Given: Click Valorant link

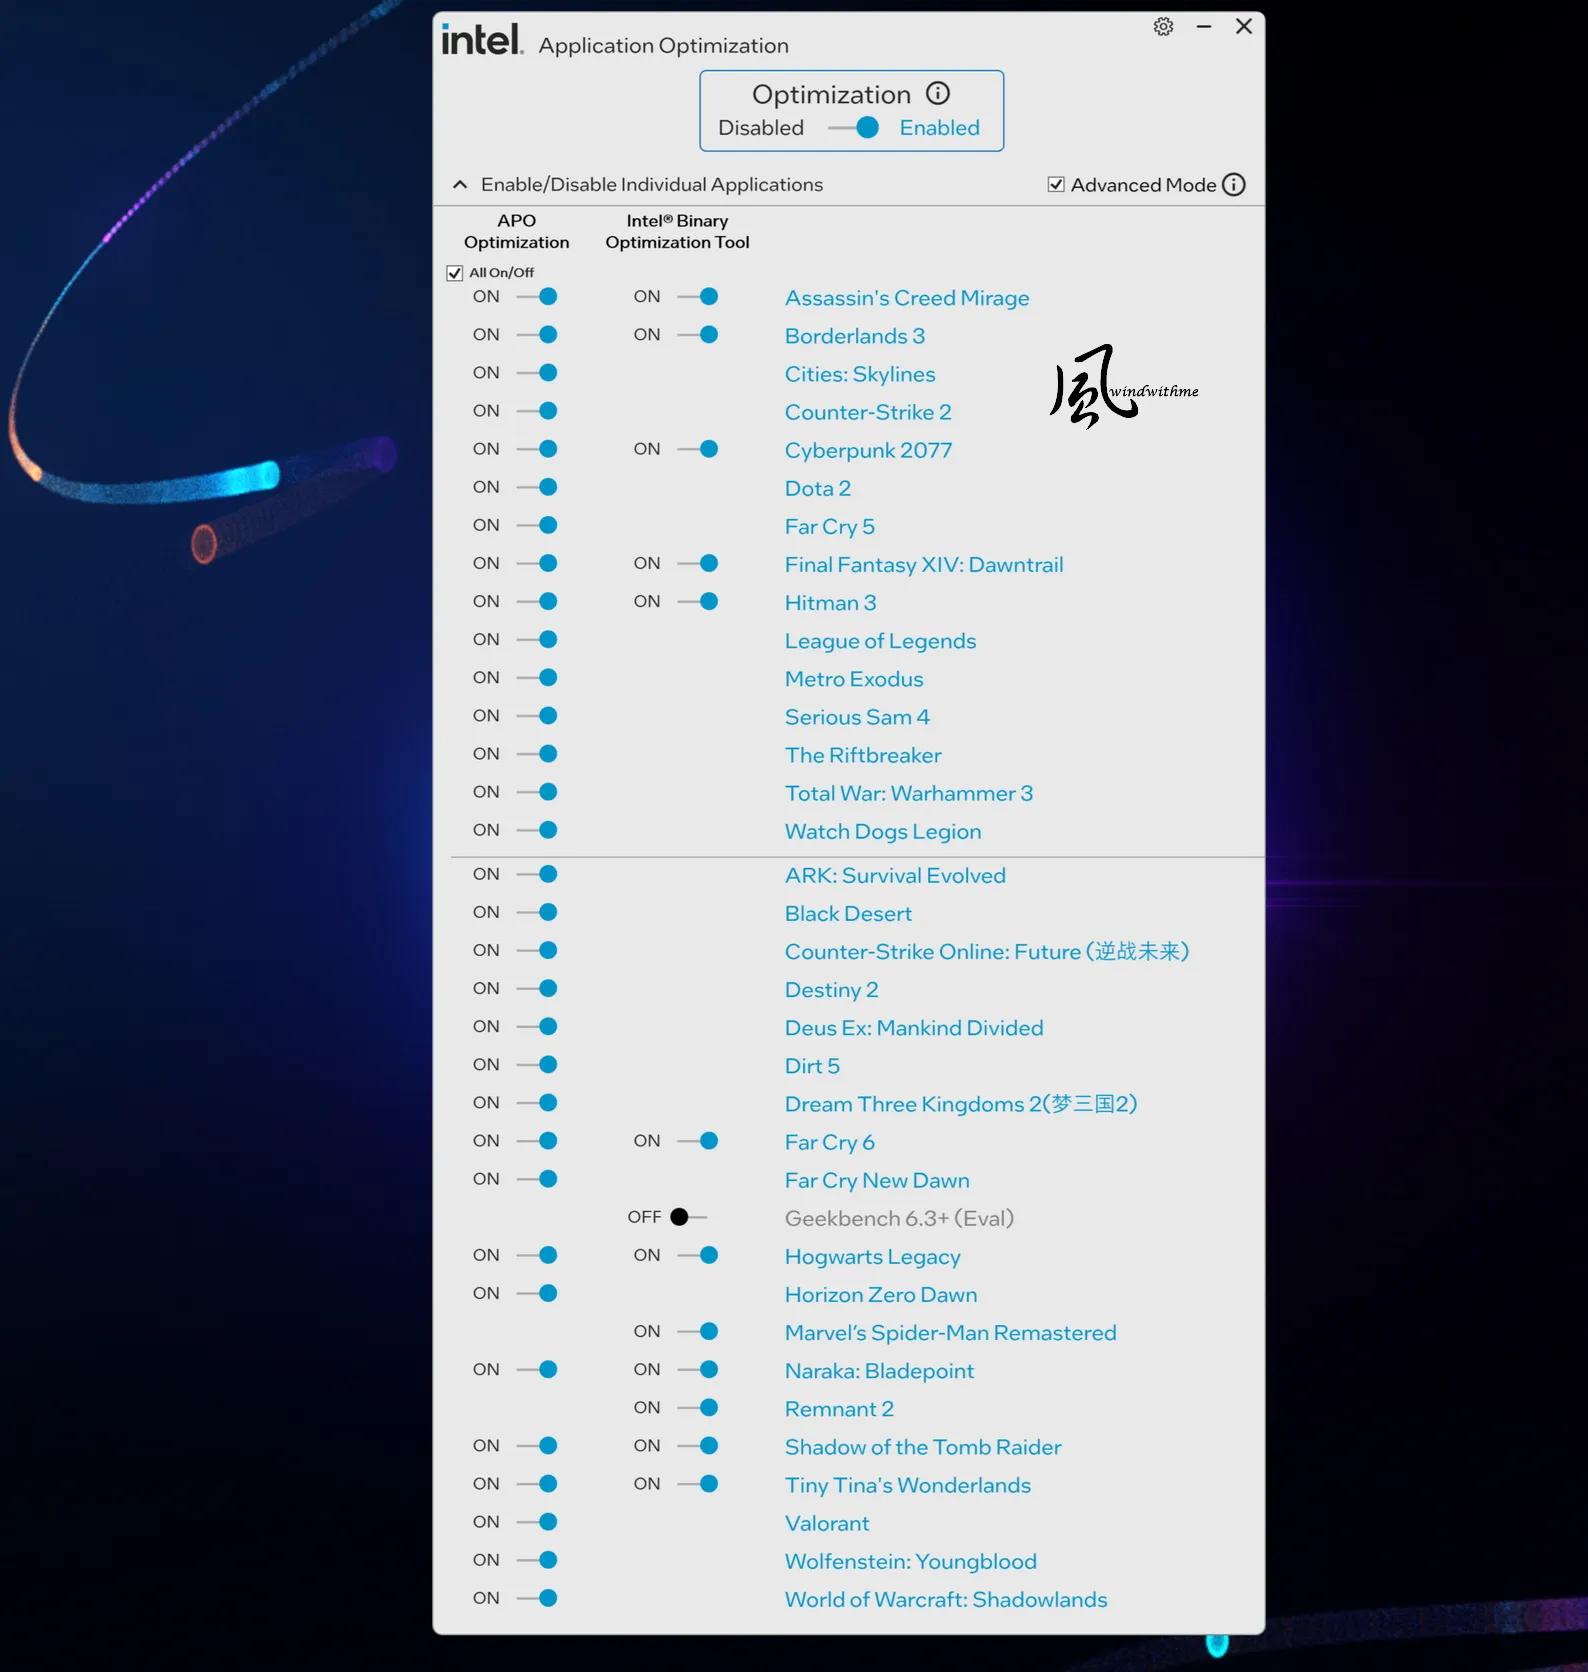Looking at the screenshot, I should point(827,1523).
